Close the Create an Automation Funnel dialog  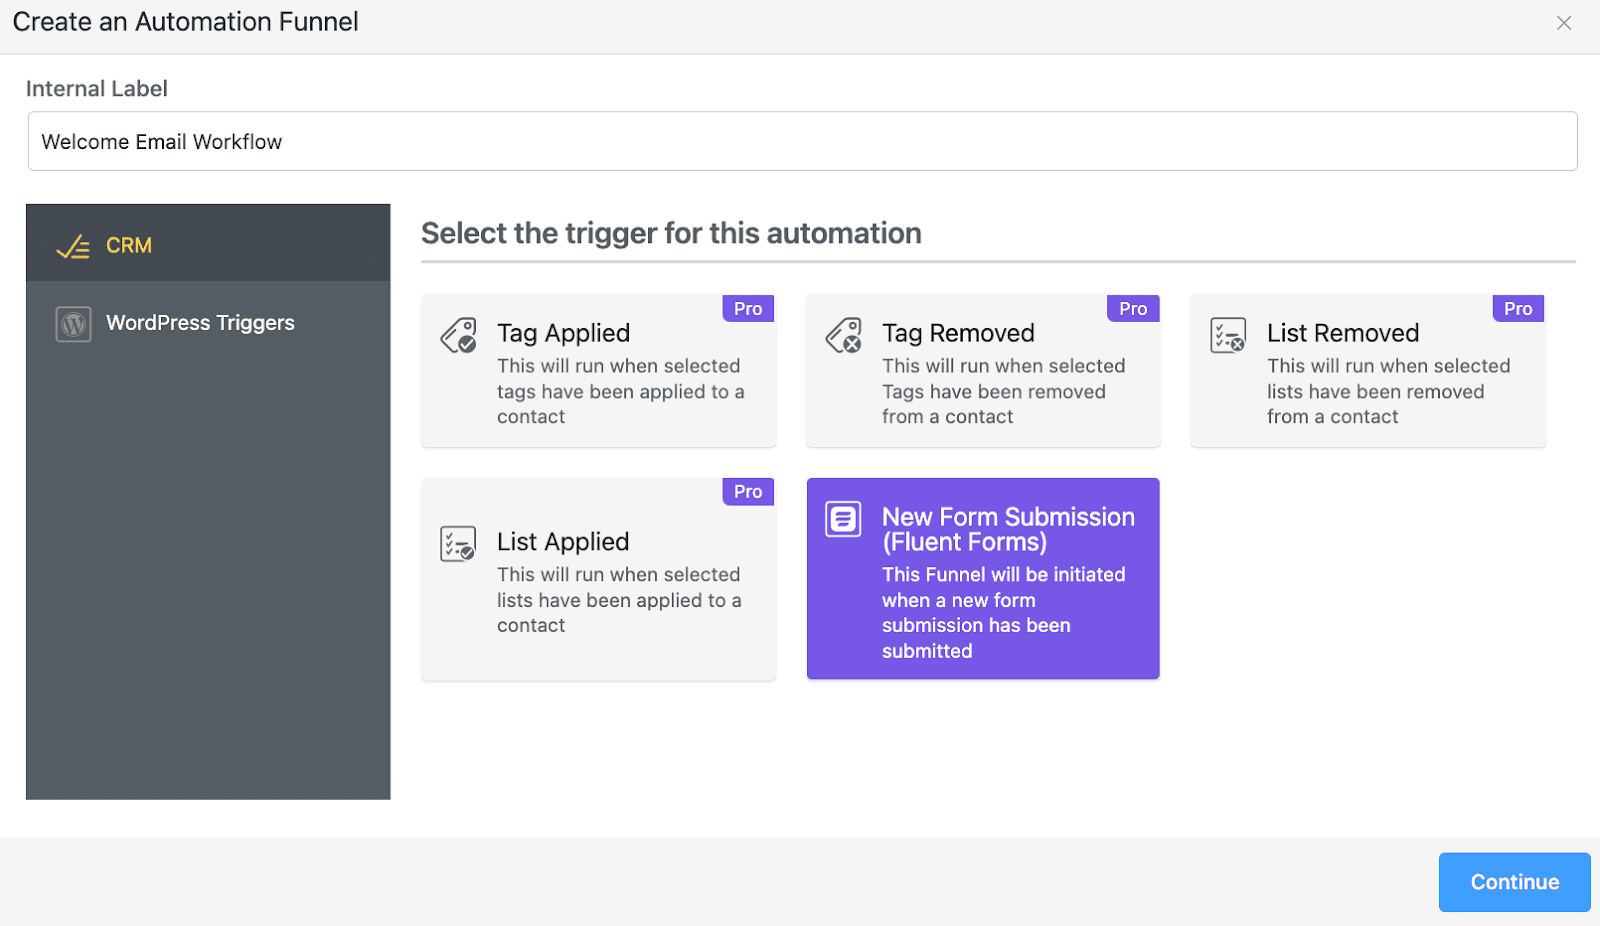coord(1564,23)
